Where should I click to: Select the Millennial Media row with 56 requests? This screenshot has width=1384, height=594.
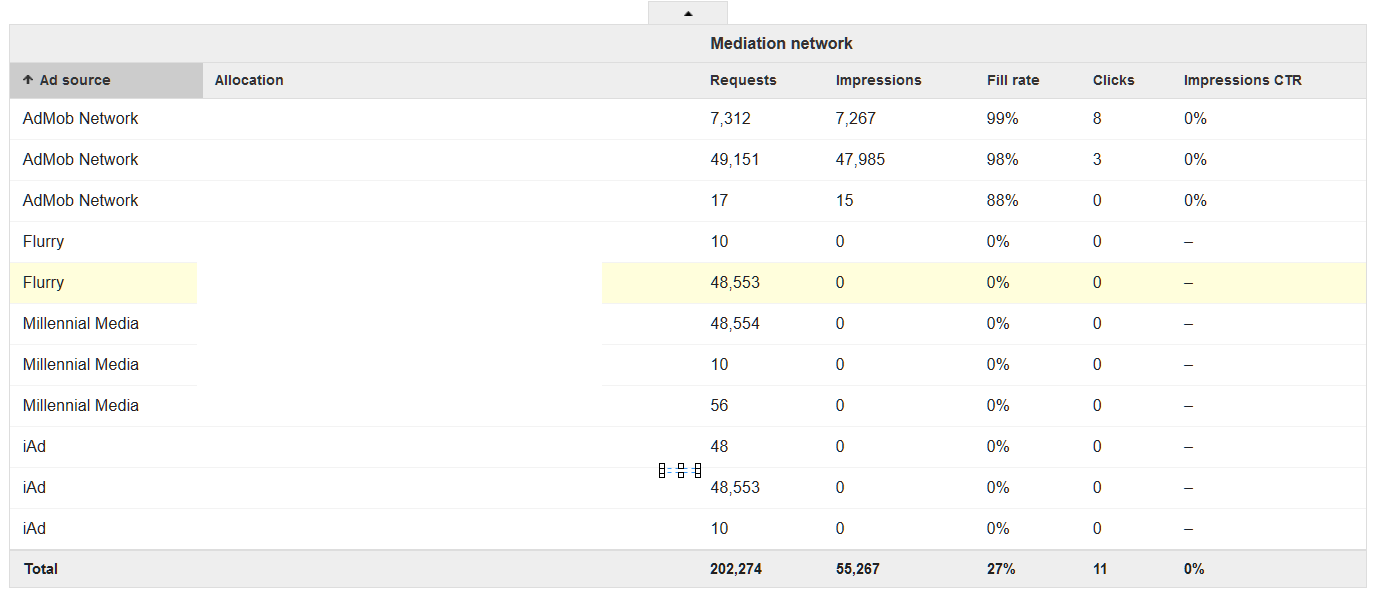click(688, 406)
